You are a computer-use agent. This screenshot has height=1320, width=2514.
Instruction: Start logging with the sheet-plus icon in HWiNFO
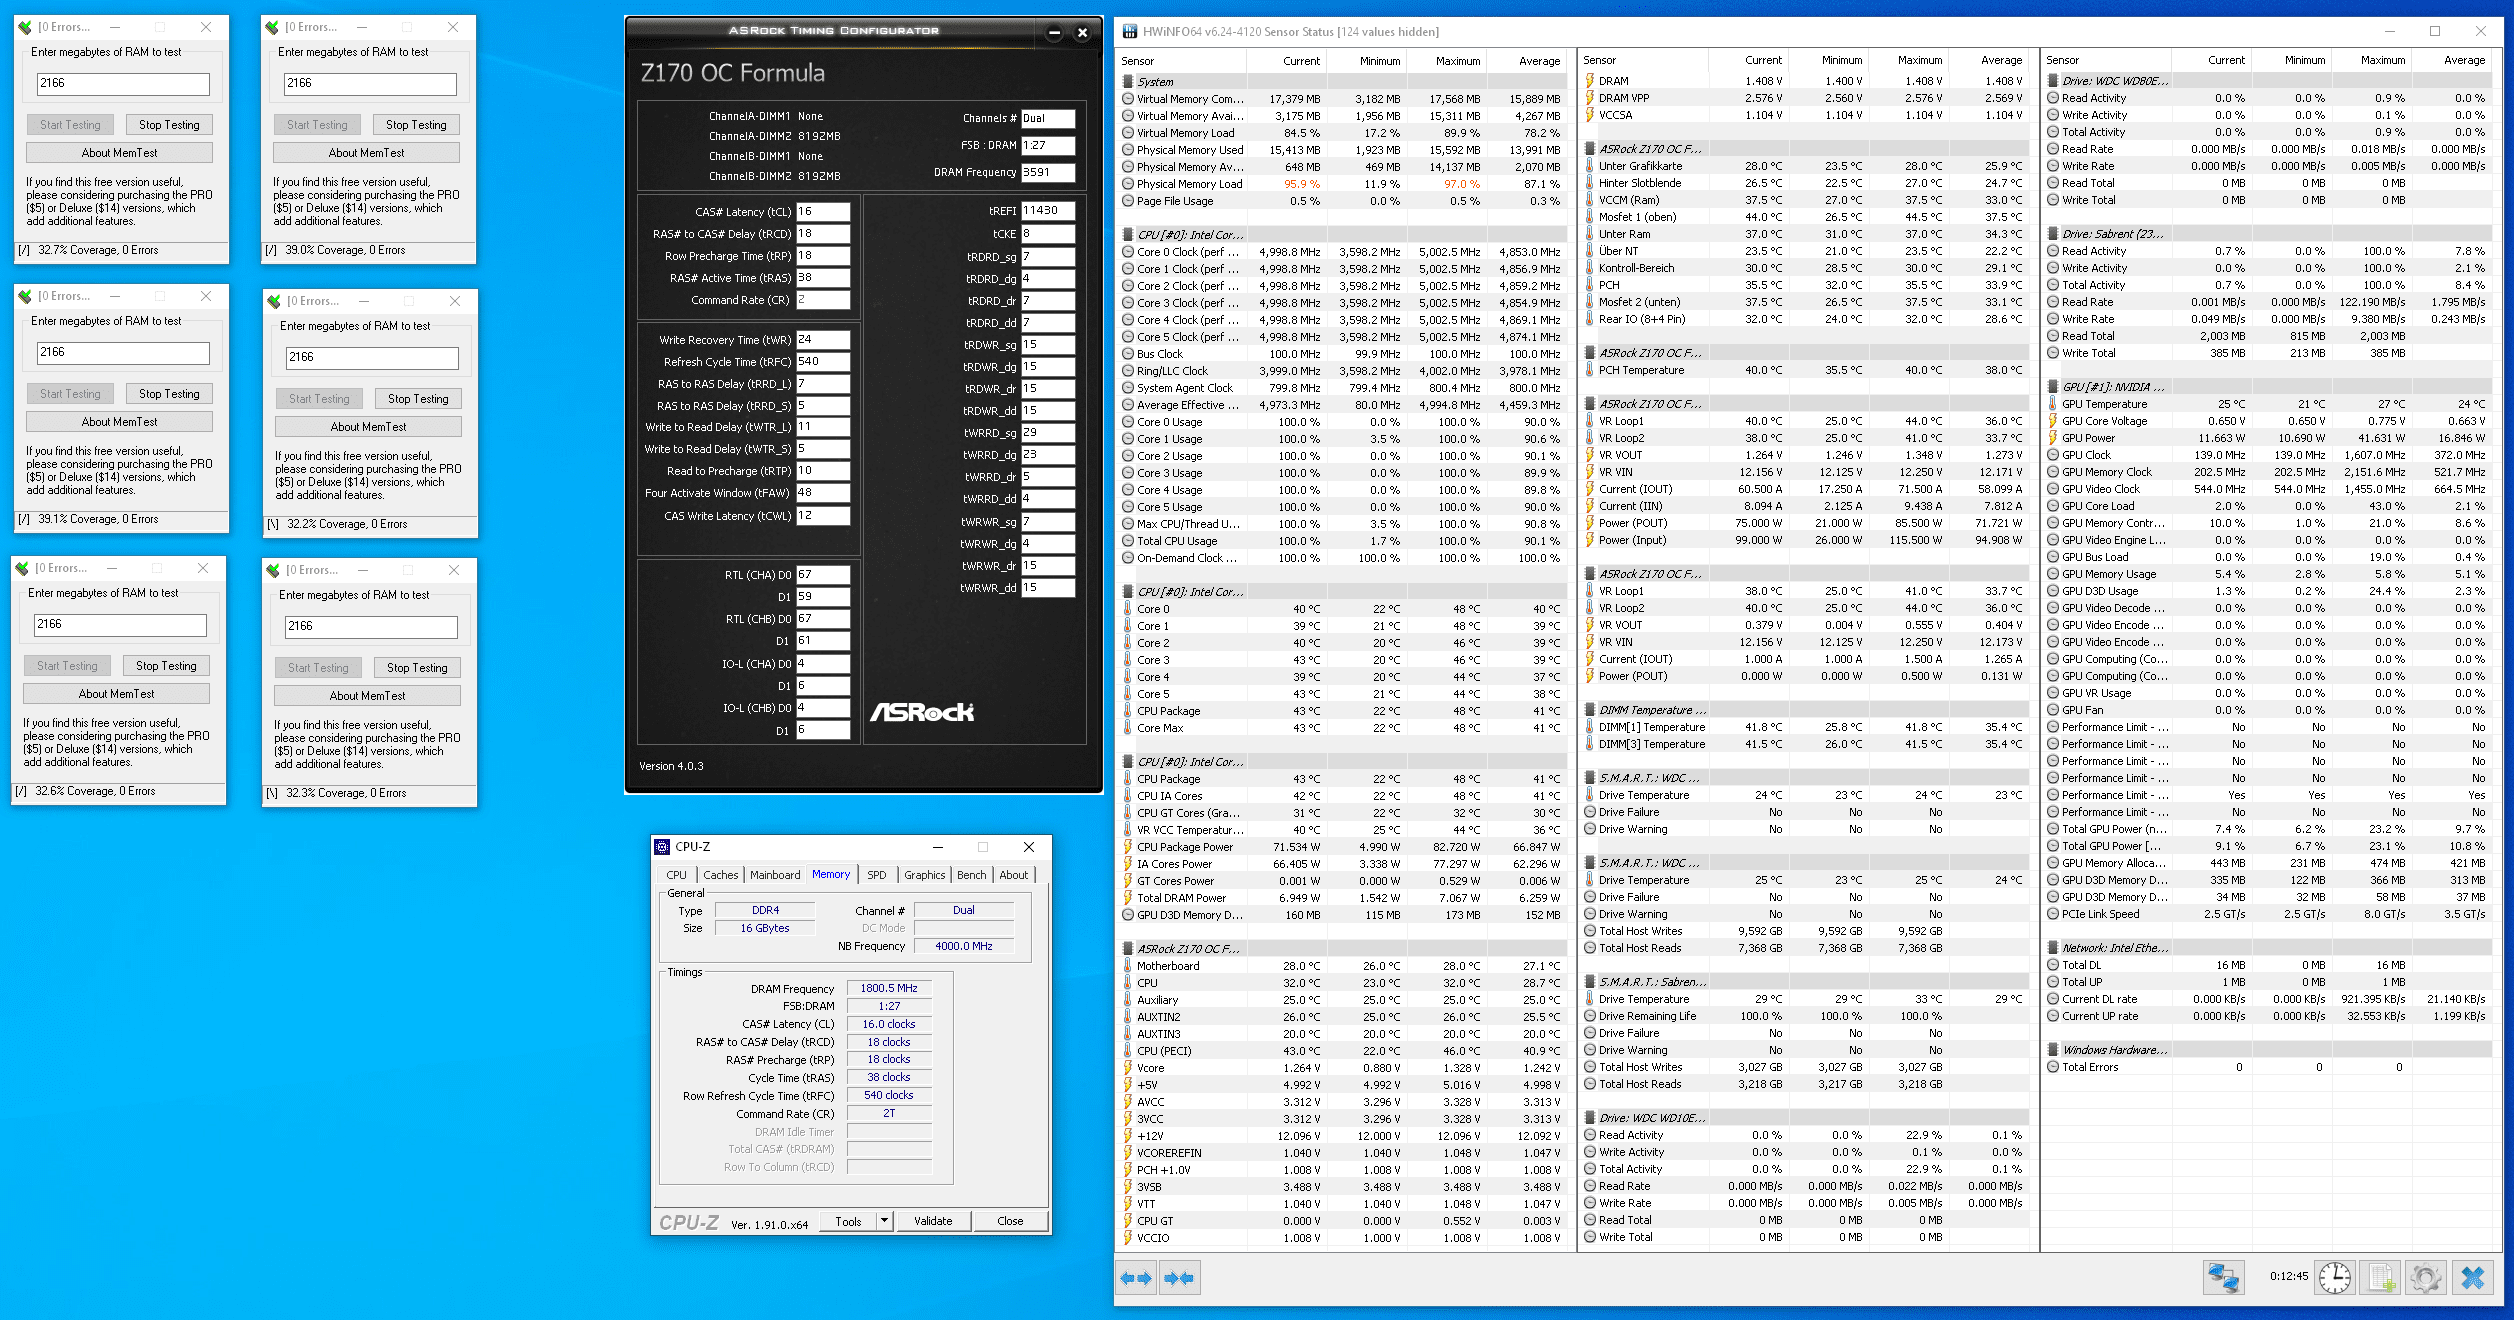2382,1278
